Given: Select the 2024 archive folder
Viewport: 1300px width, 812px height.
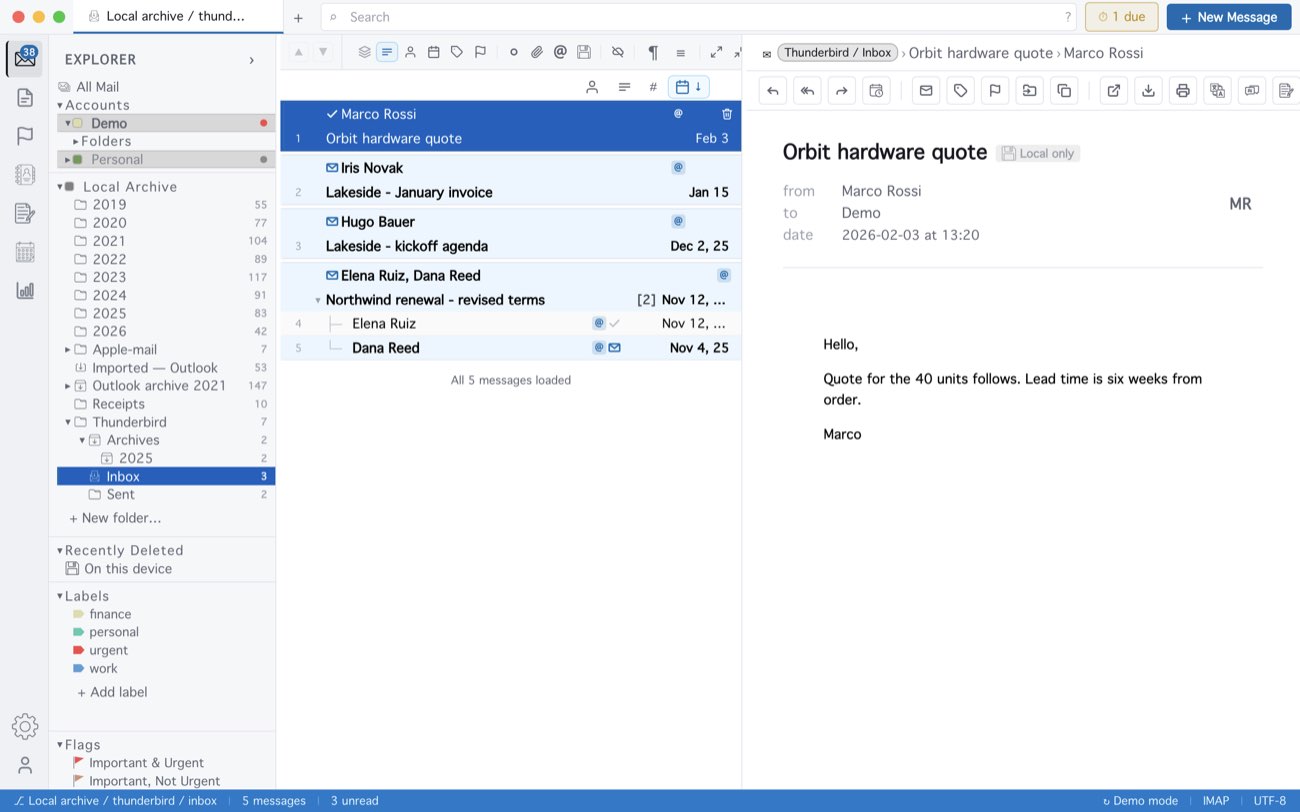Looking at the screenshot, I should (165, 295).
